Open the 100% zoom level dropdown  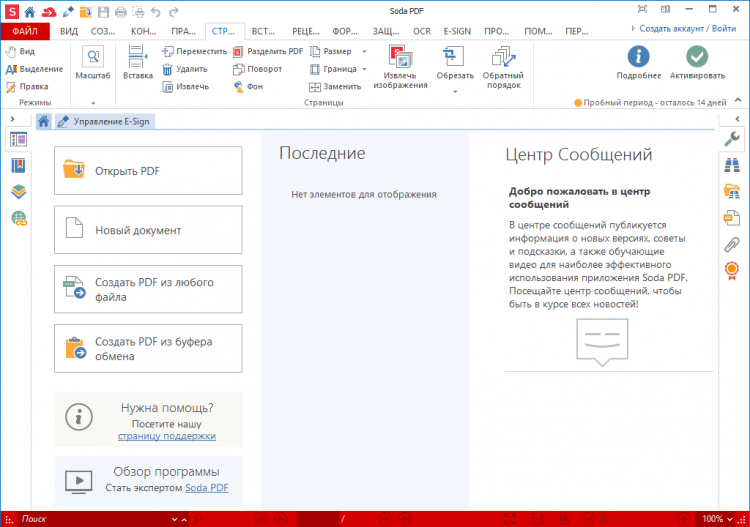tap(717, 519)
